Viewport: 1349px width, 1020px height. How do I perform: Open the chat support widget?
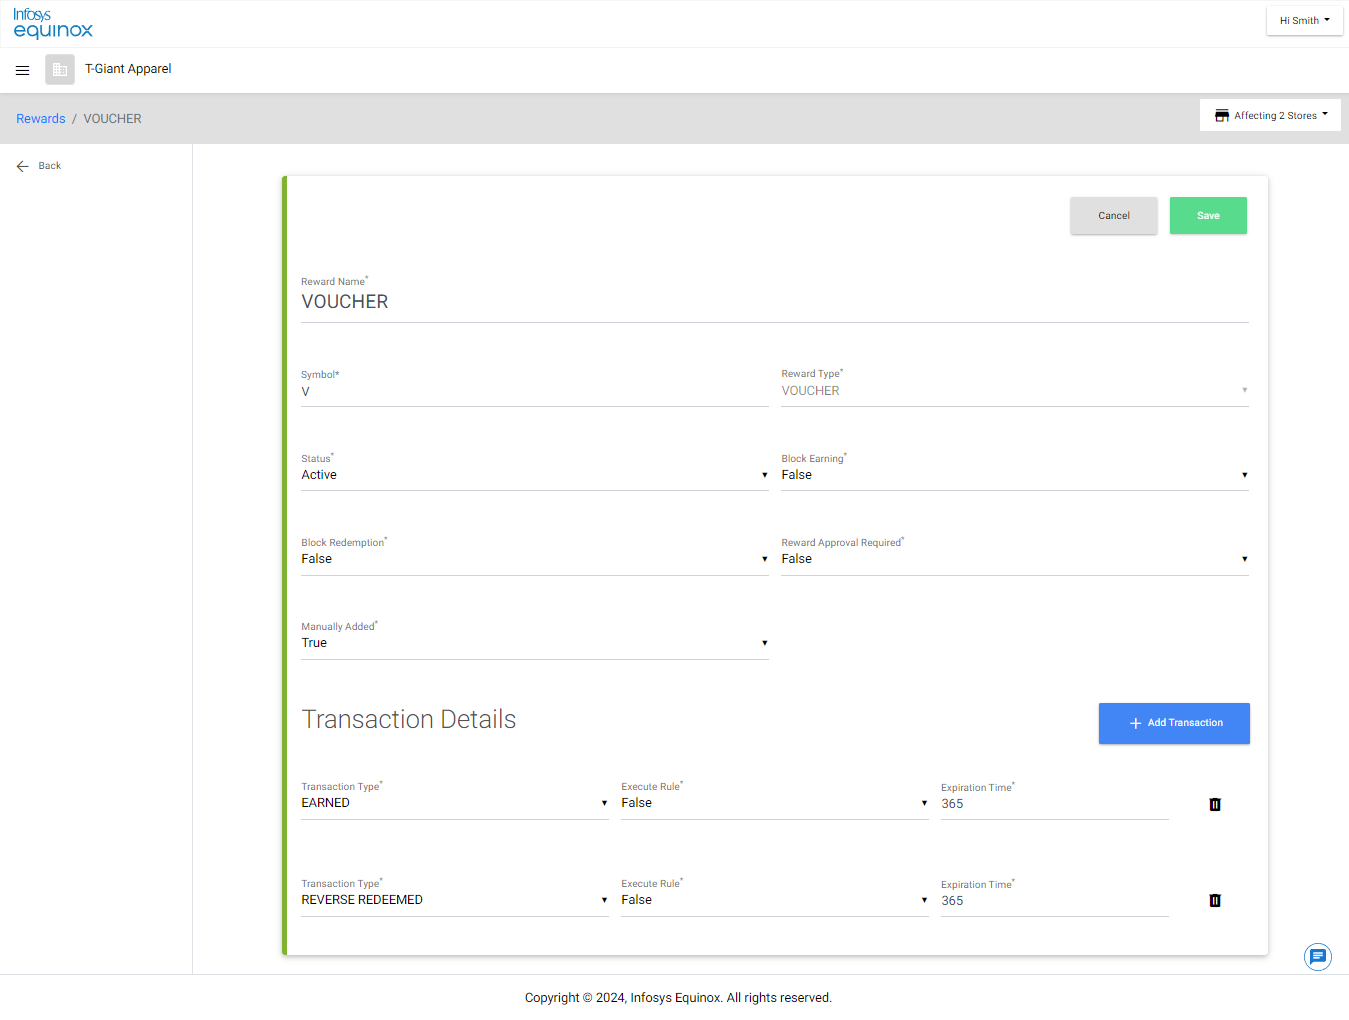1317,957
